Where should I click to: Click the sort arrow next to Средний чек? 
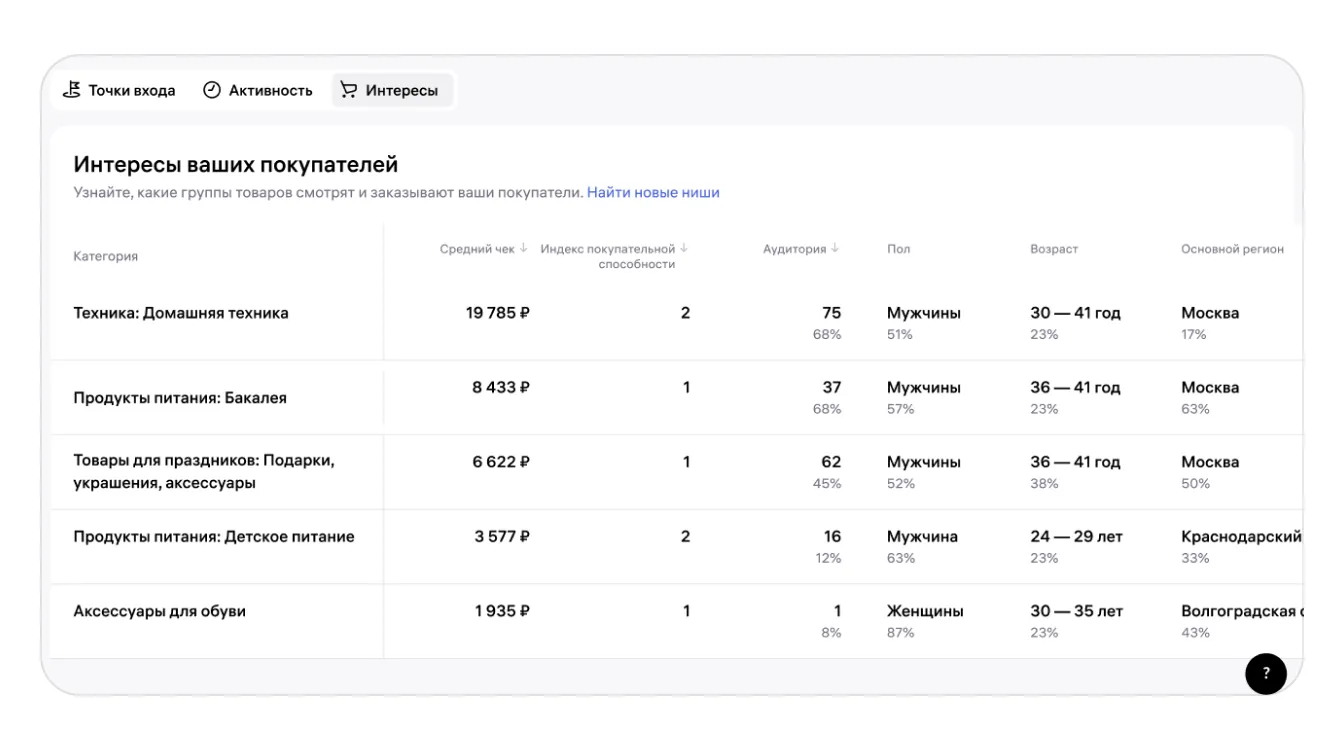pyautogui.click(x=524, y=249)
